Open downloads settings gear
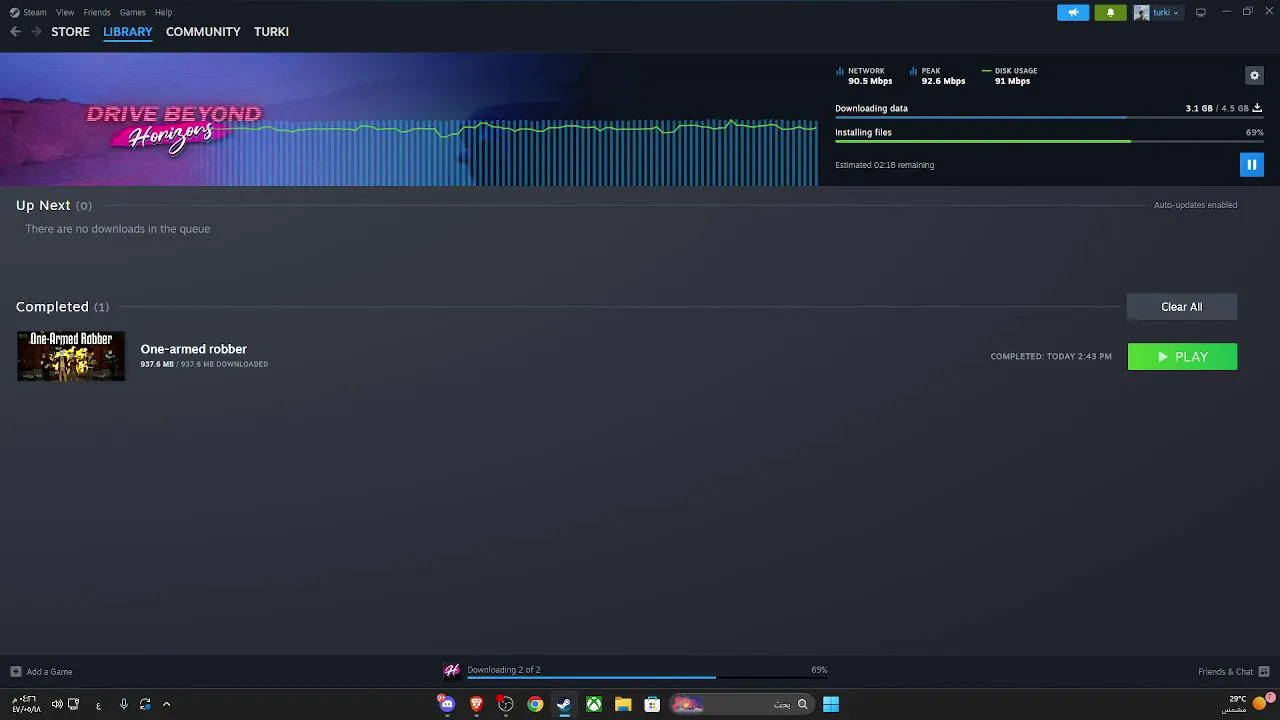The width and height of the screenshot is (1280, 720). pos(1254,75)
